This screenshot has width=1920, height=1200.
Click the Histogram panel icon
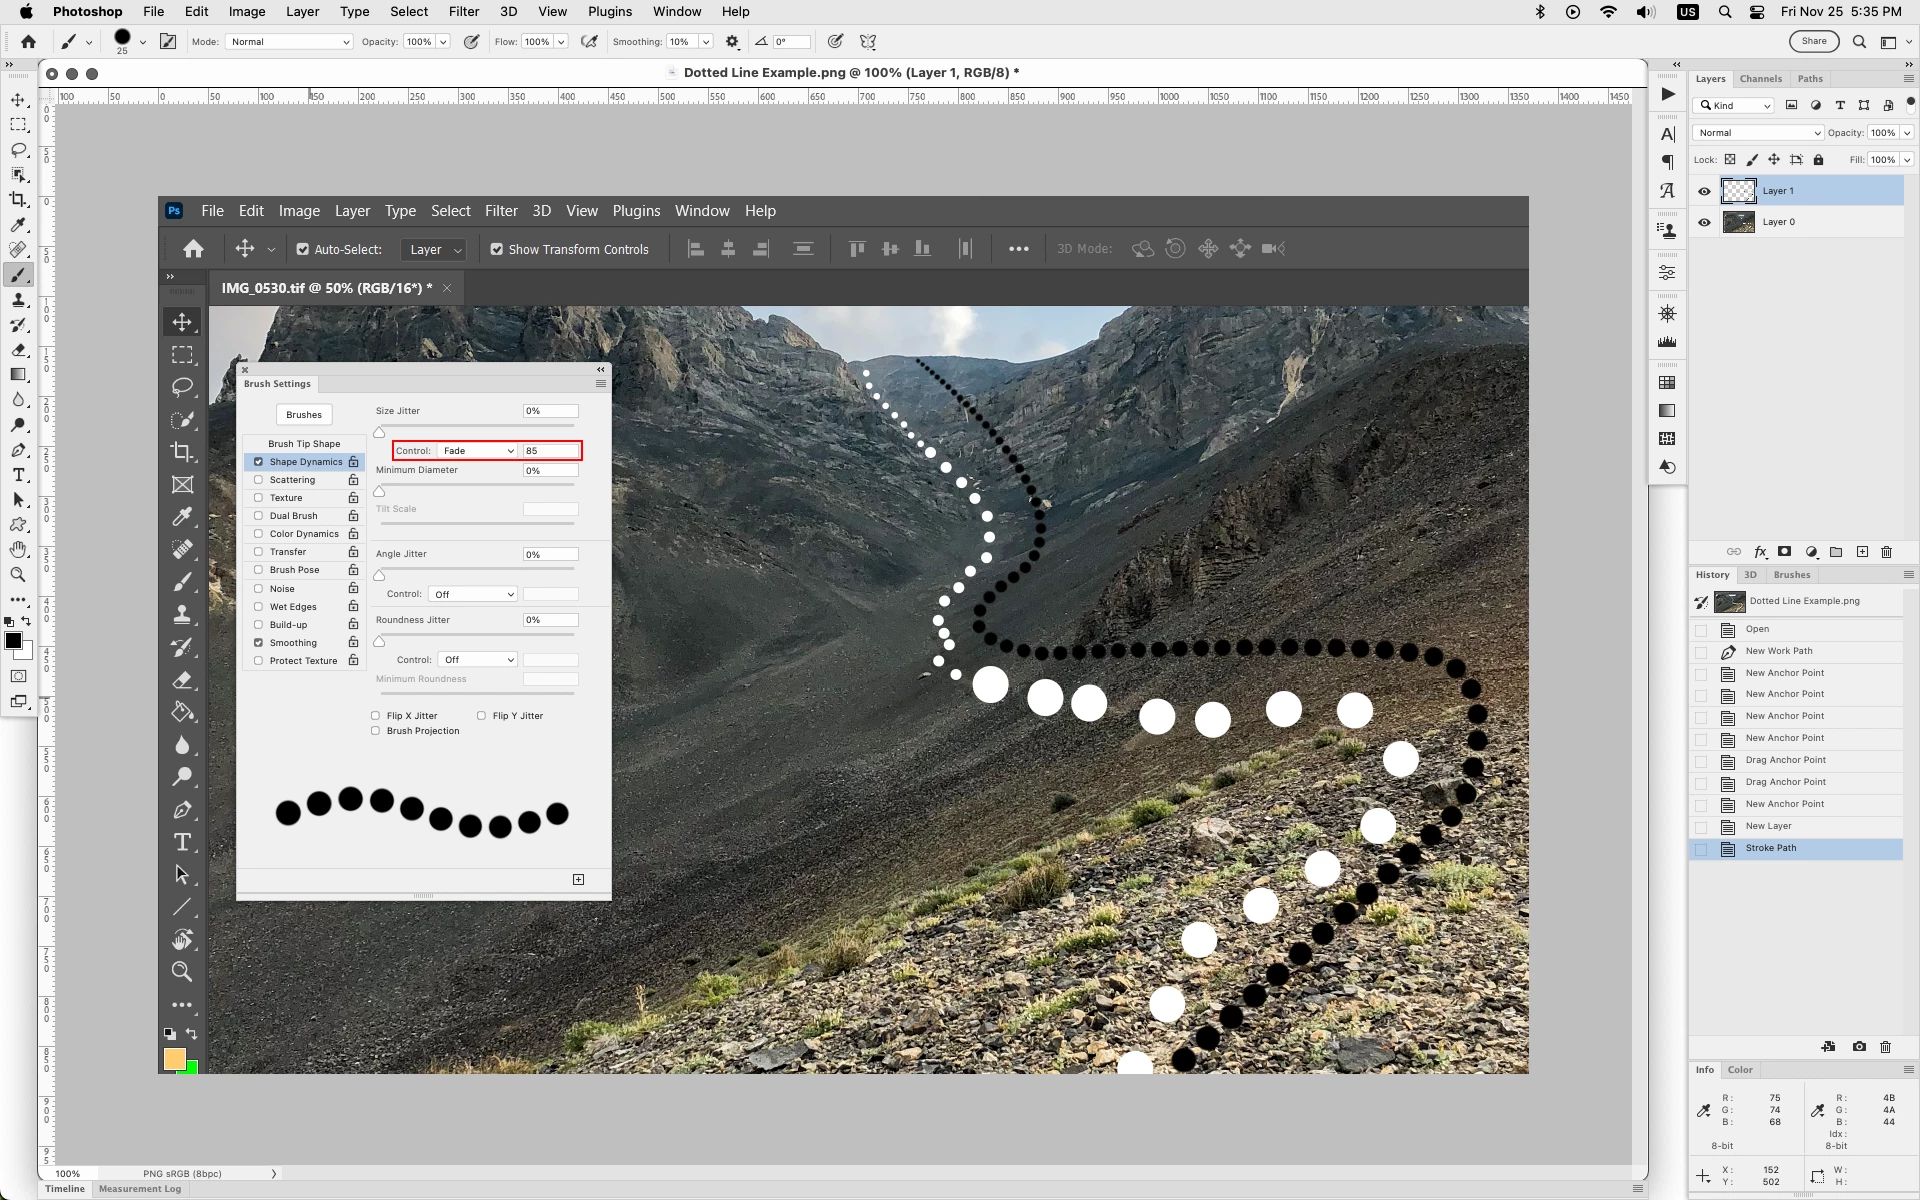click(x=1667, y=342)
